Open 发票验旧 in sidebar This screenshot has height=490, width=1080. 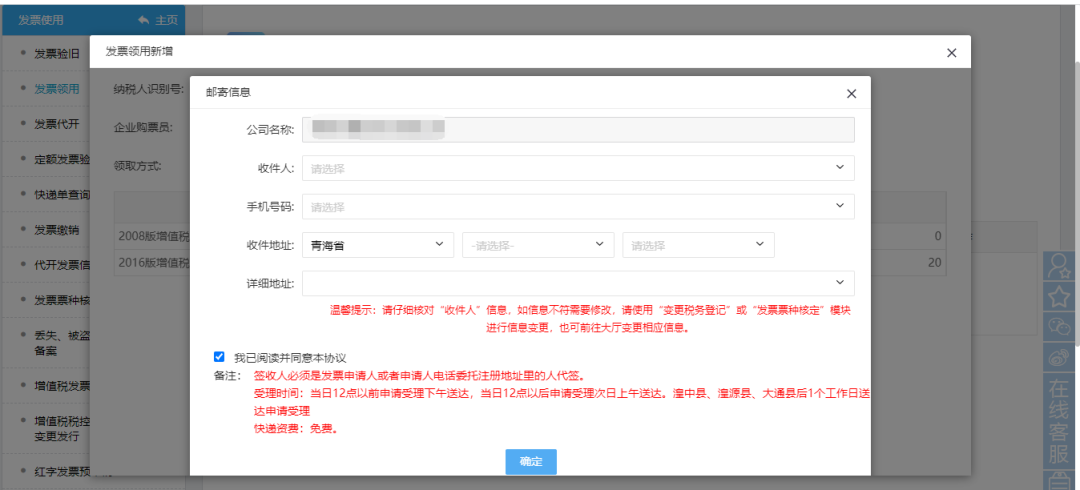[x=57, y=53]
